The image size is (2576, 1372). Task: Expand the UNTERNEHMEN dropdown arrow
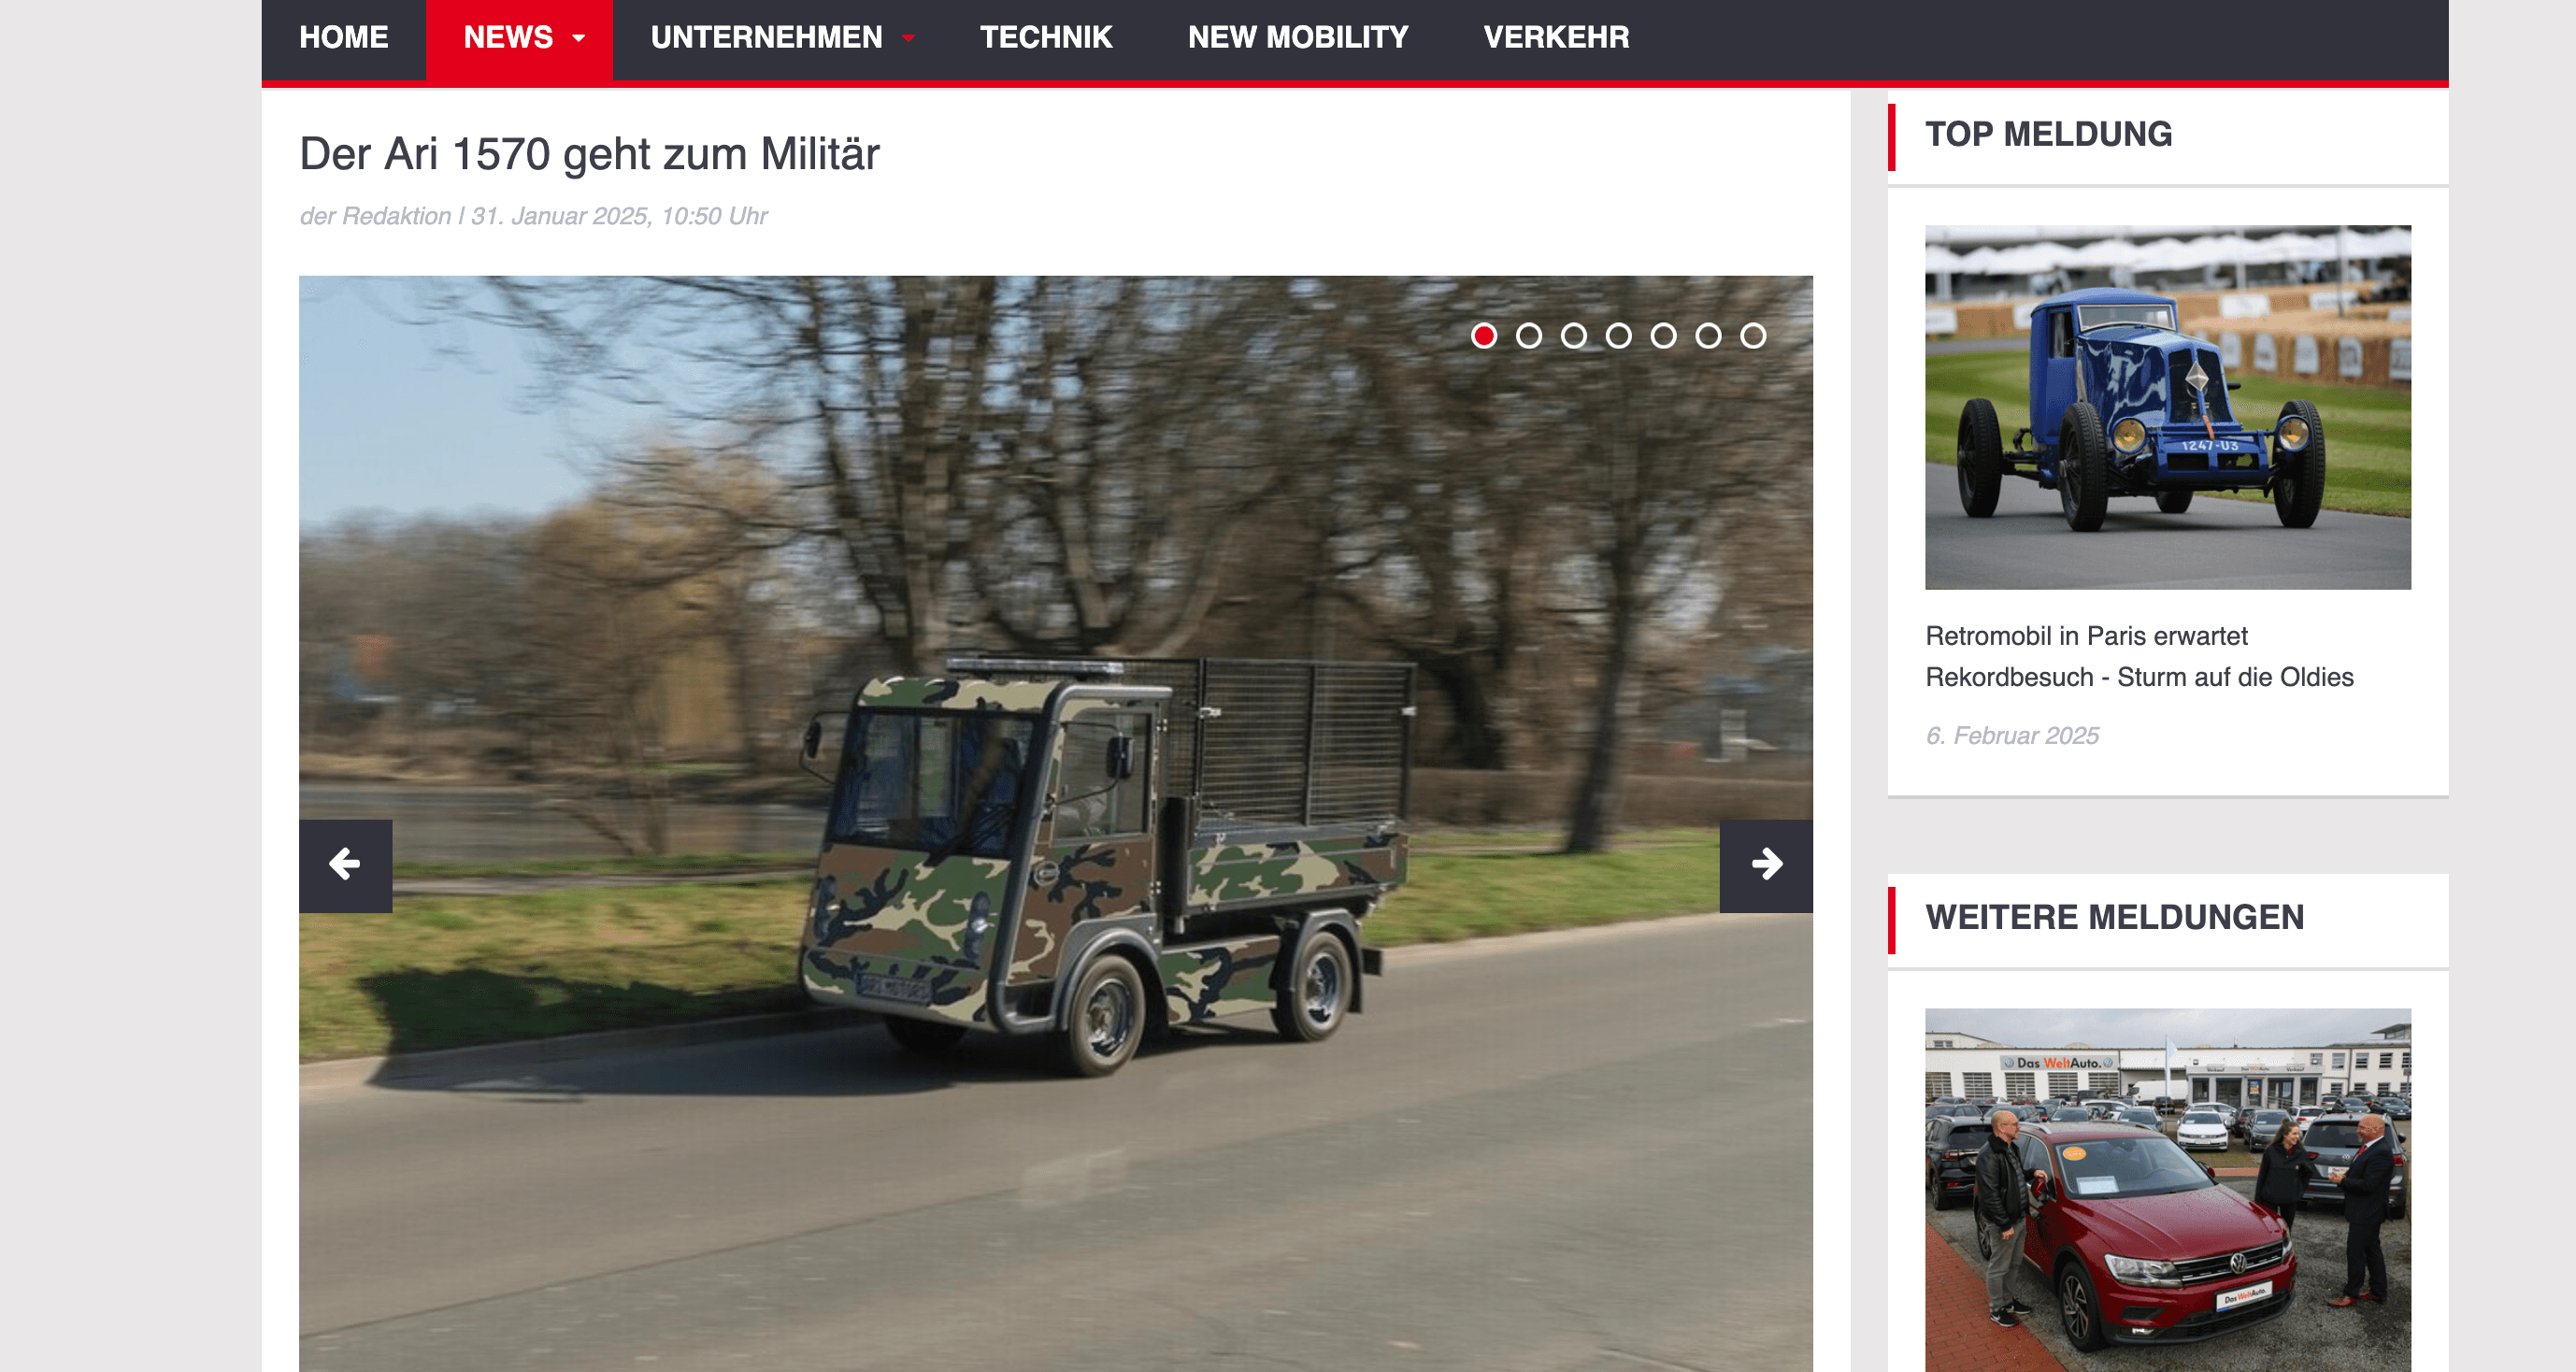coord(908,38)
